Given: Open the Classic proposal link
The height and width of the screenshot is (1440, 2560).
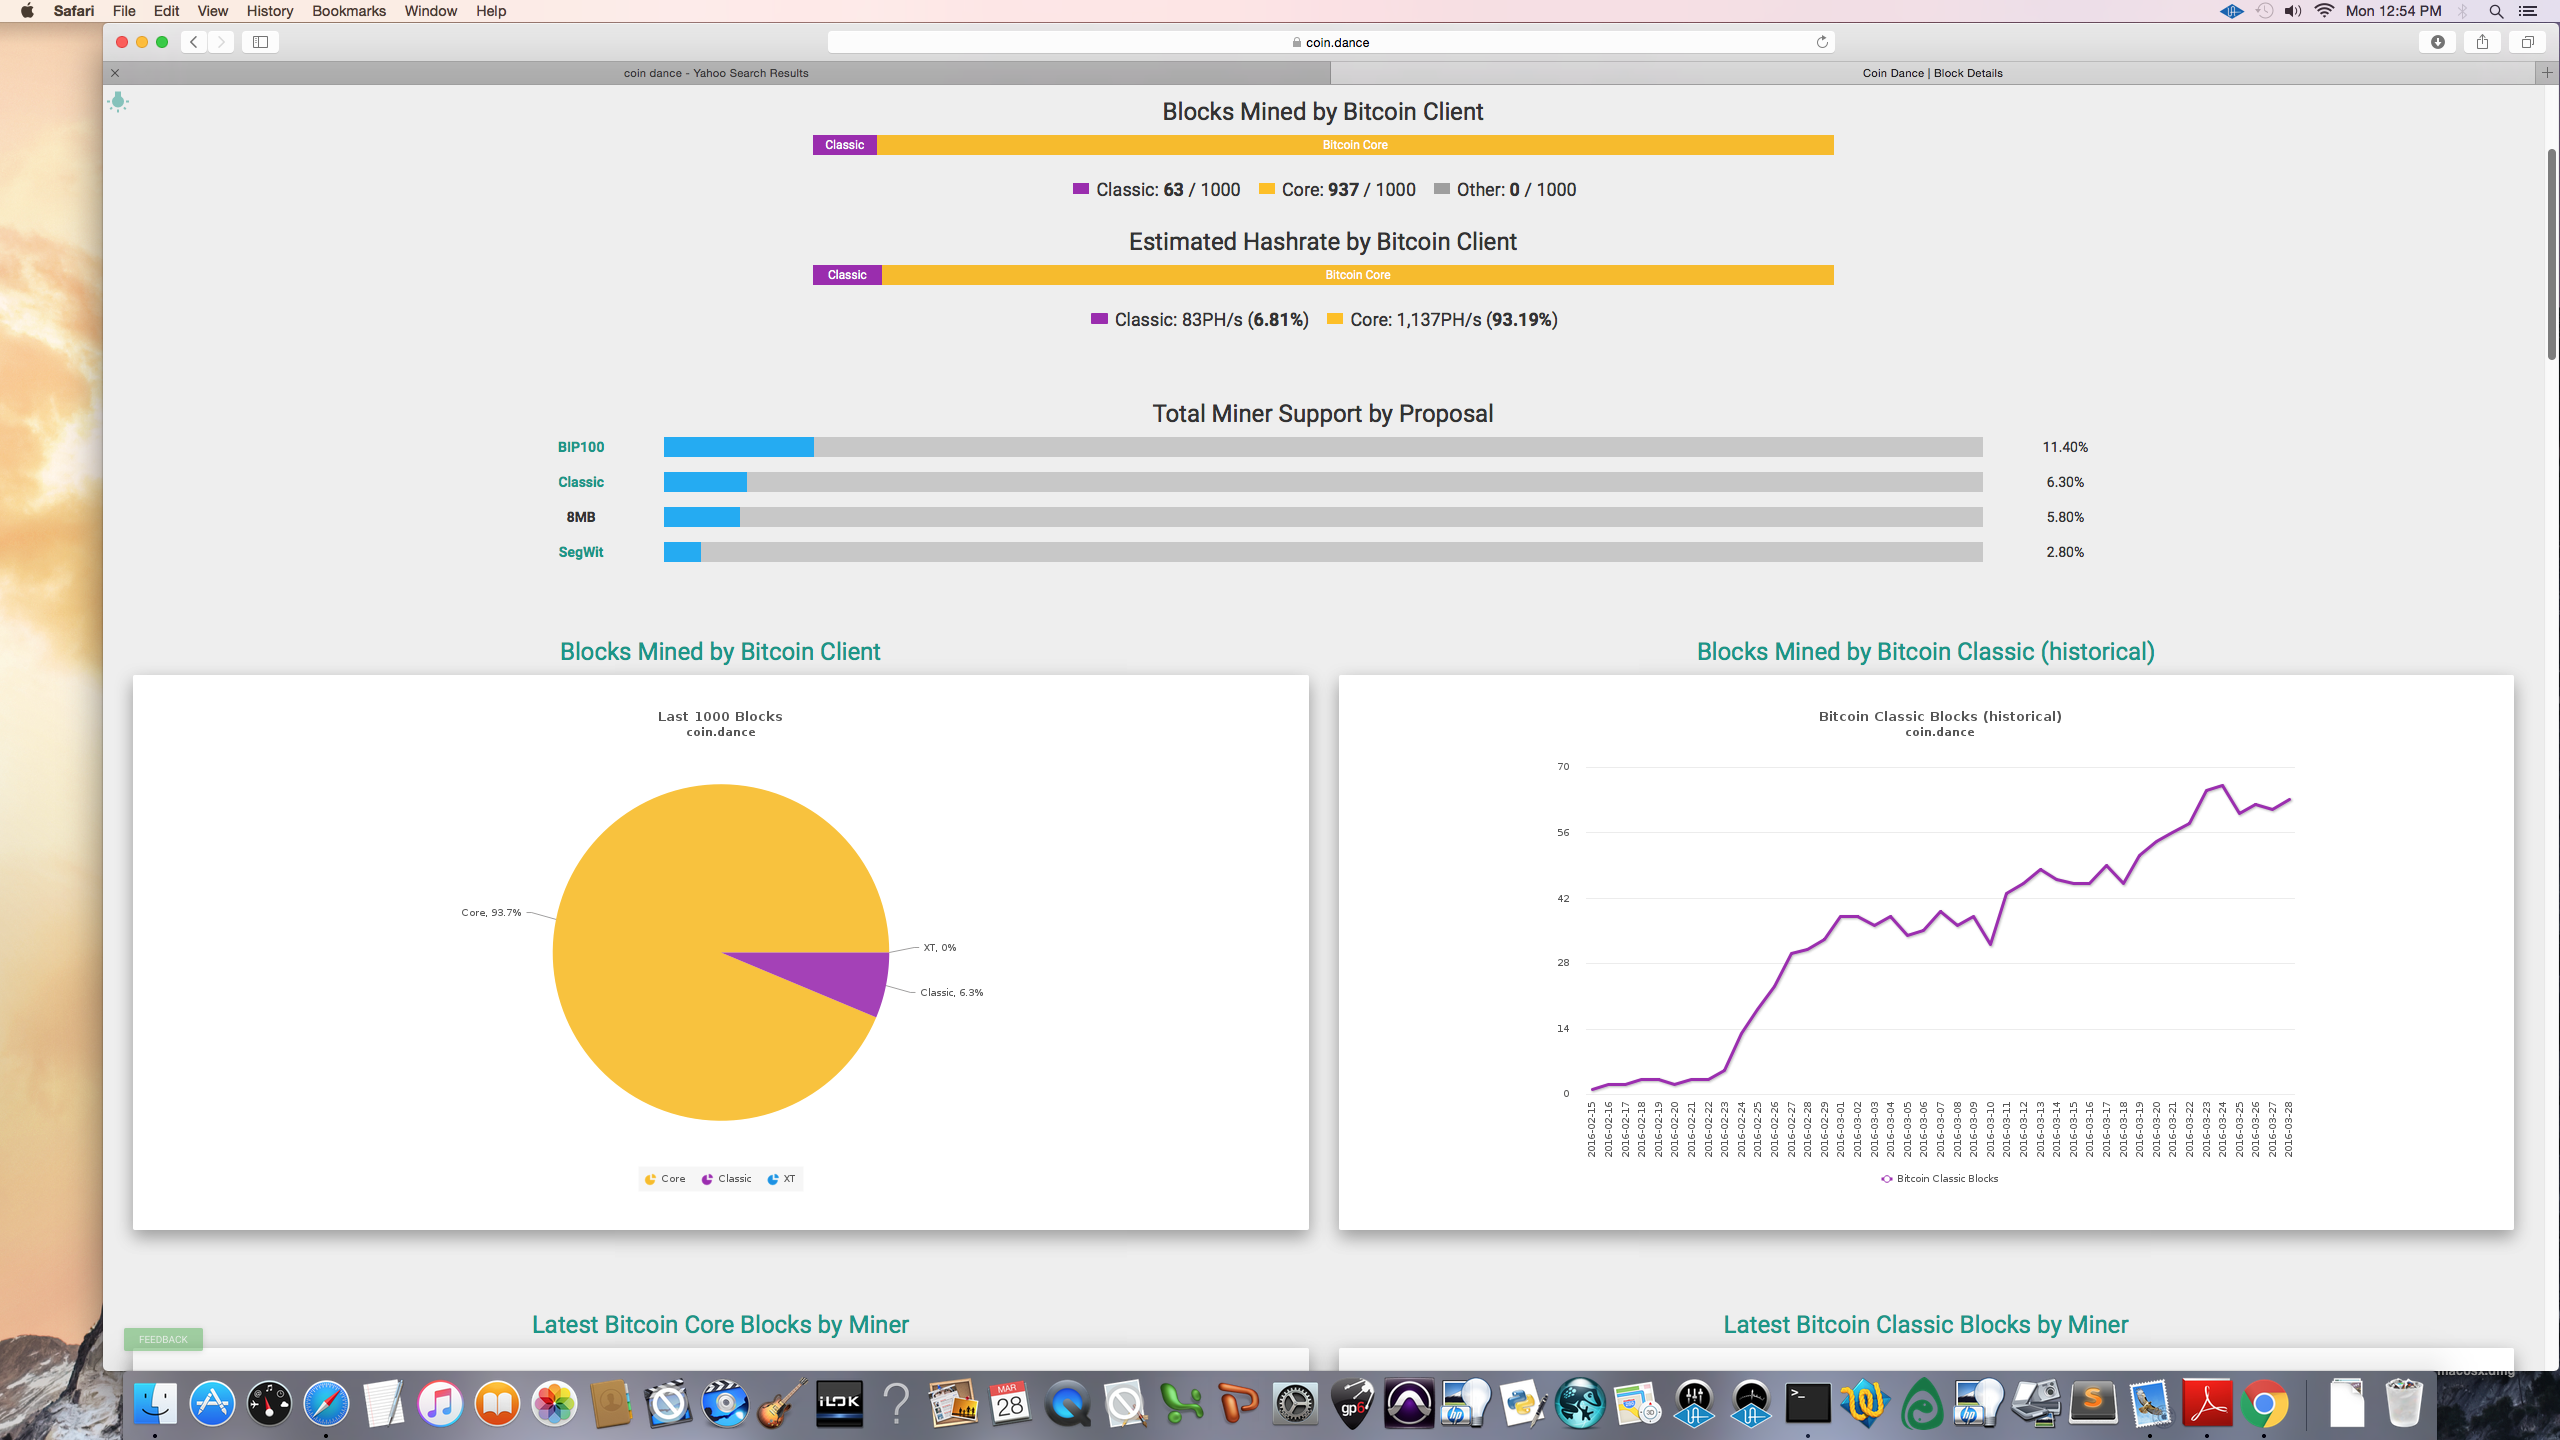Looking at the screenshot, I should tap(581, 482).
